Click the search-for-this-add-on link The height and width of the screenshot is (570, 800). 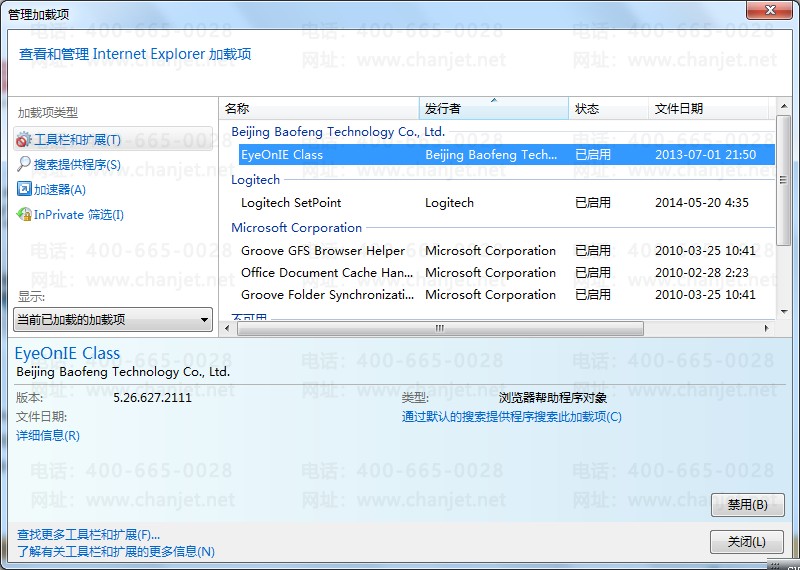point(511,416)
